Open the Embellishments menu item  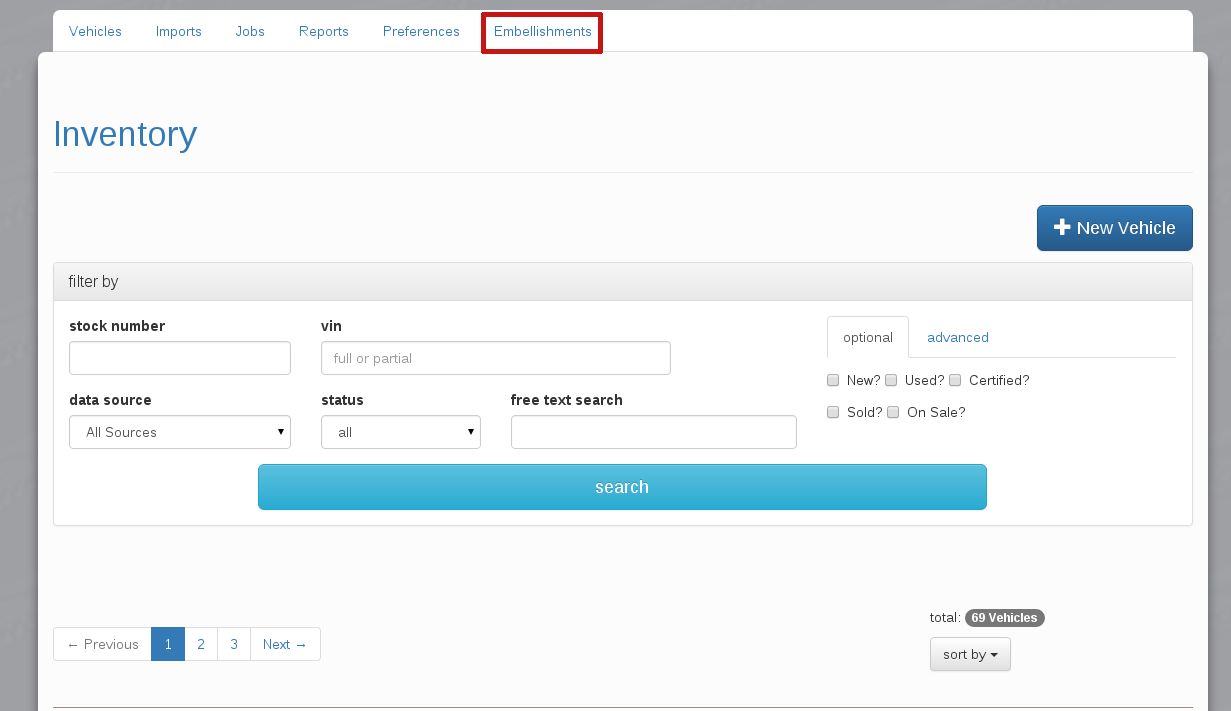542,32
